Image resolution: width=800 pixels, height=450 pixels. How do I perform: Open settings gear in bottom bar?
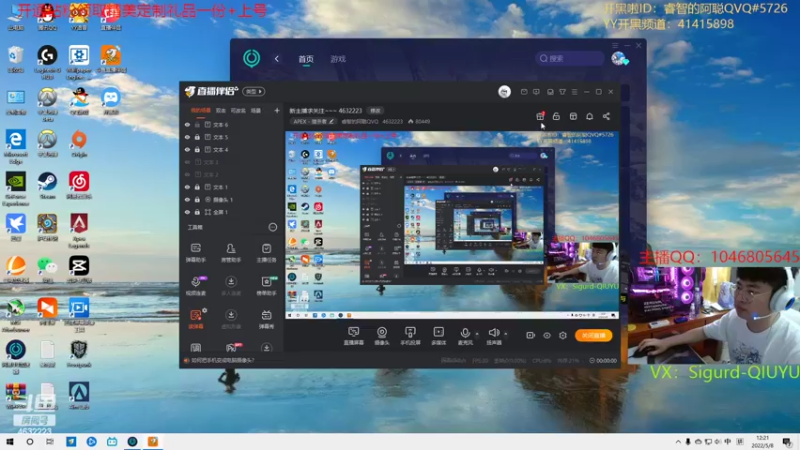click(x=563, y=335)
